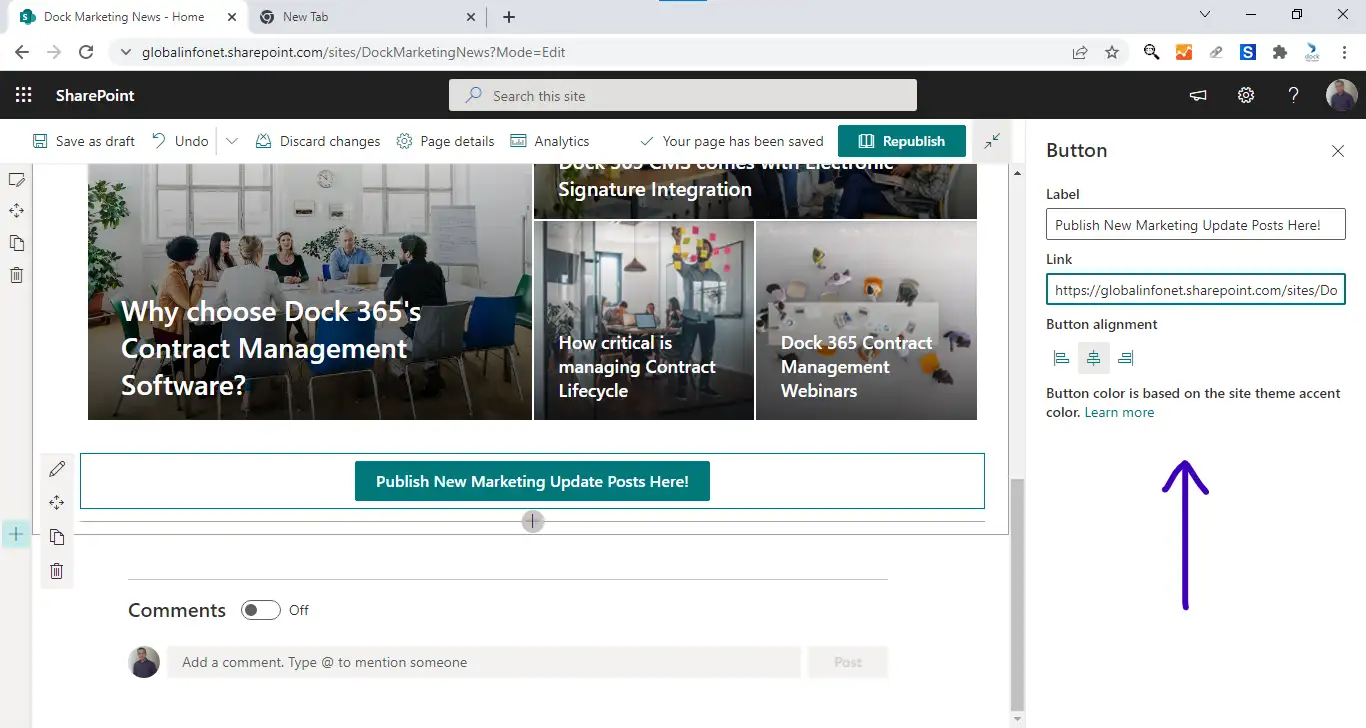Open Page details
Screen dimensions: 1366x728
point(445,141)
